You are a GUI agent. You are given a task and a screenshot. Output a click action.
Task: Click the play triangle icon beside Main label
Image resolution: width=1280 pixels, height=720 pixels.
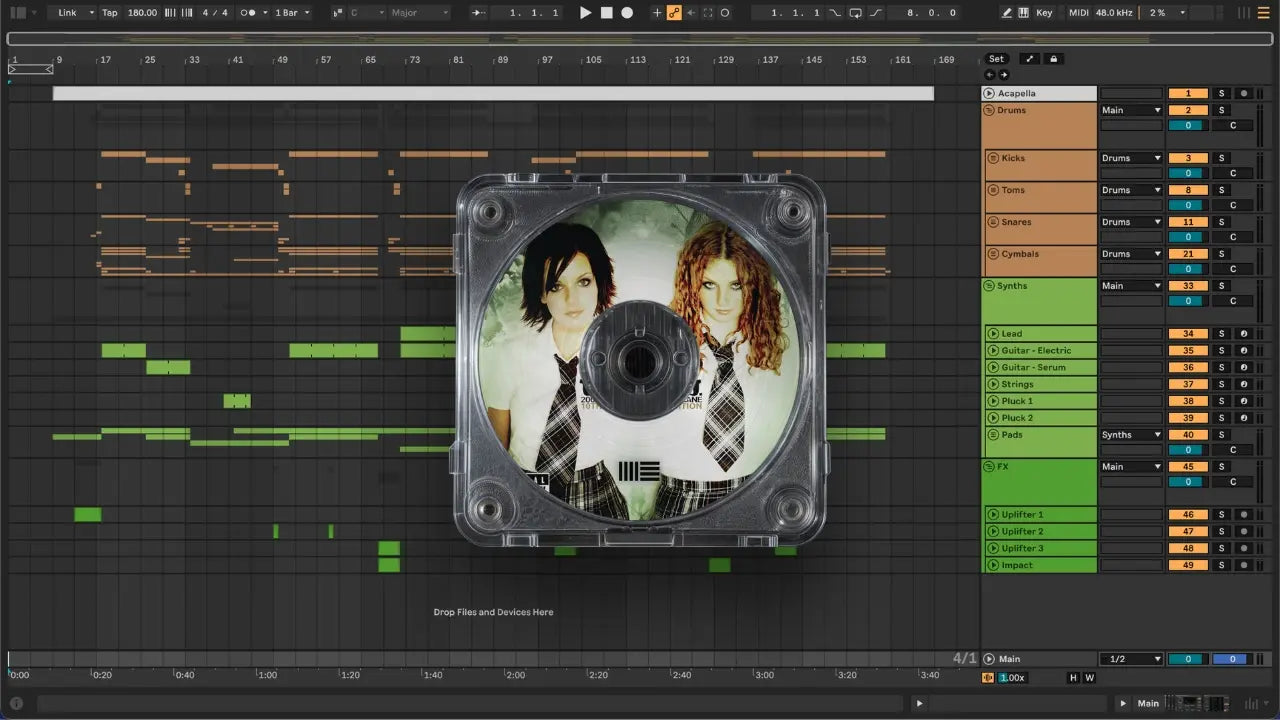pyautogui.click(x=1123, y=703)
